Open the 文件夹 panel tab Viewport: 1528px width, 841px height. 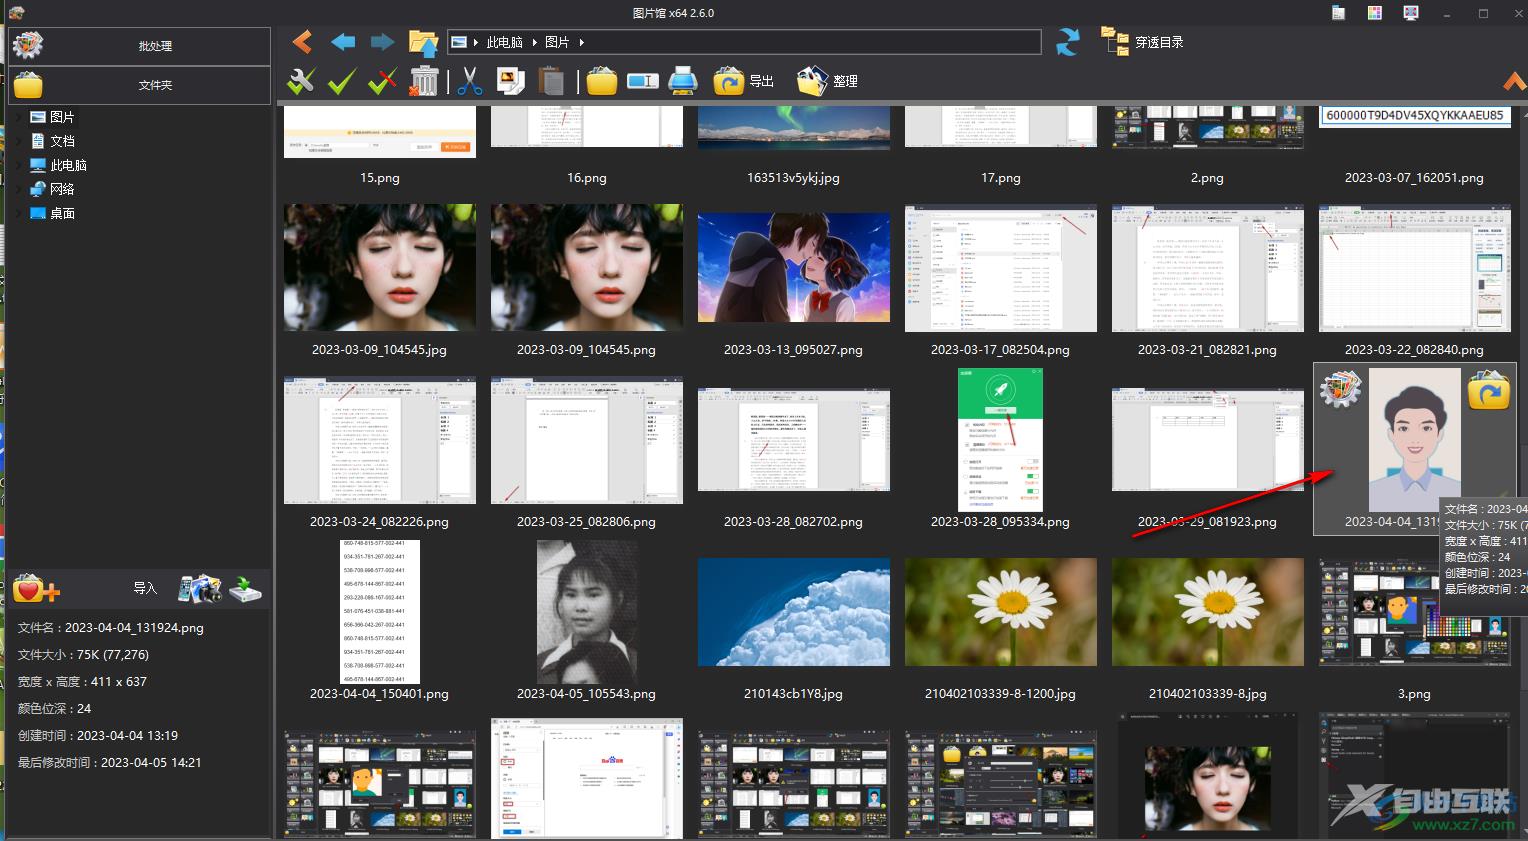[140, 85]
